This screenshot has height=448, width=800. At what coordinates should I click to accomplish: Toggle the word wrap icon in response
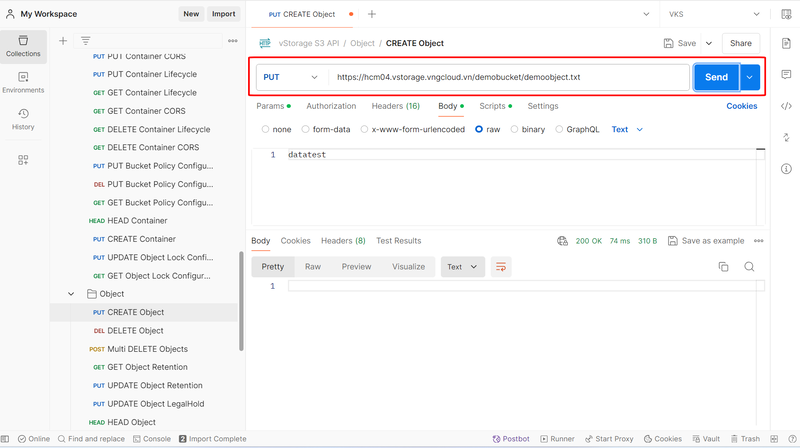501,267
